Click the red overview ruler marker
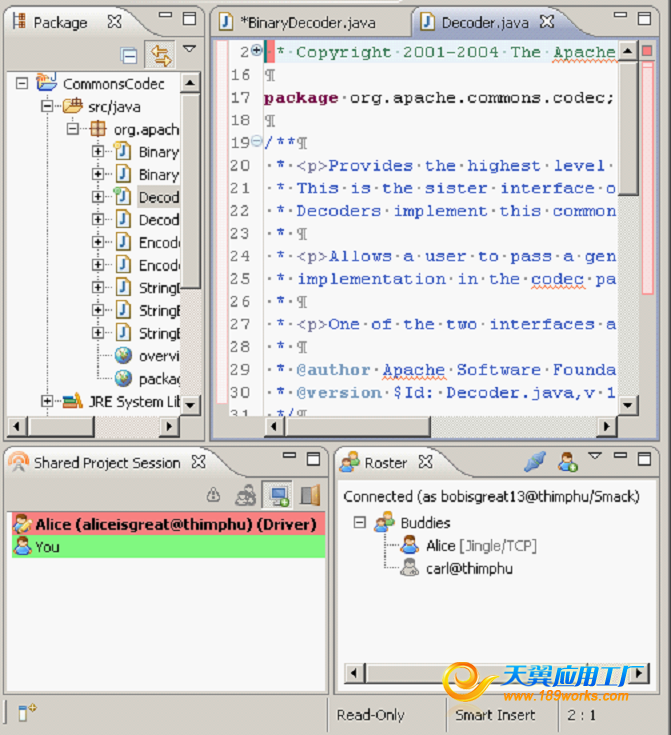The width and height of the screenshot is (671, 735). click(x=648, y=51)
